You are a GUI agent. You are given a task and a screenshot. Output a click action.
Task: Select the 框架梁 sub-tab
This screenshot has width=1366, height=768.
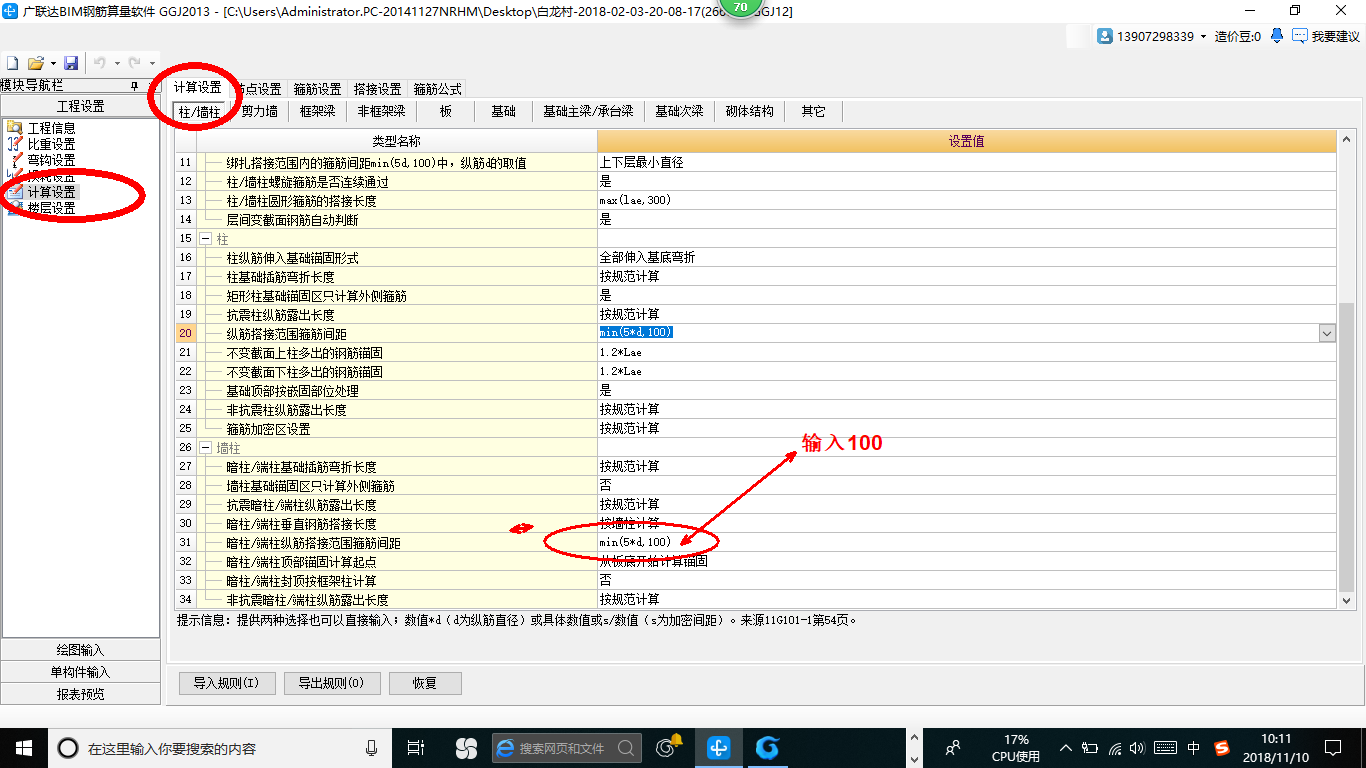click(317, 111)
